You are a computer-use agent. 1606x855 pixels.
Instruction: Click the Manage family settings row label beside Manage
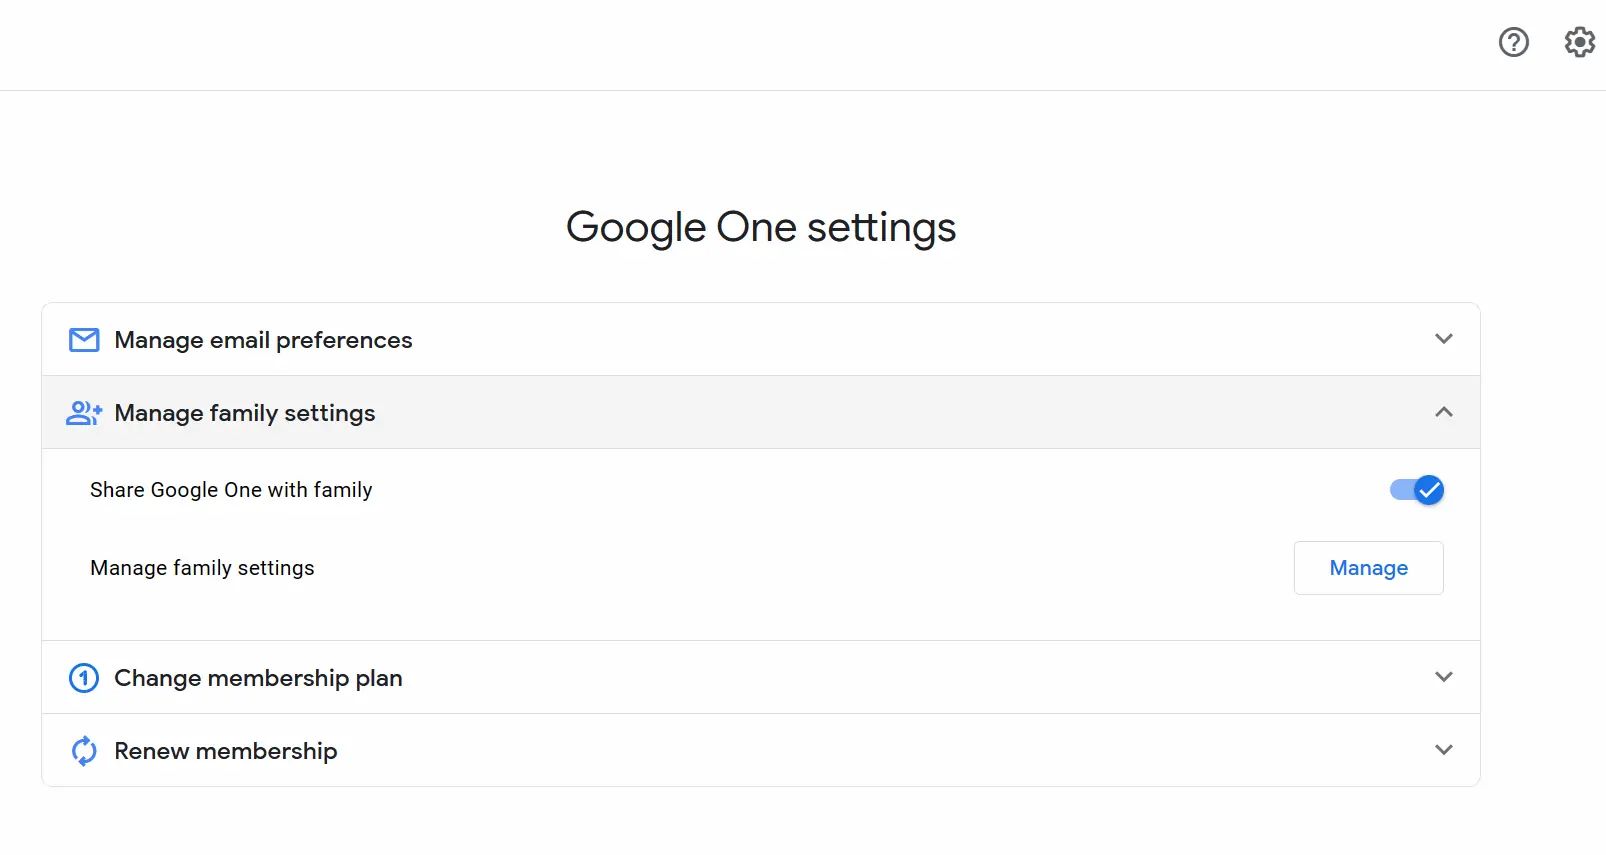202,568
